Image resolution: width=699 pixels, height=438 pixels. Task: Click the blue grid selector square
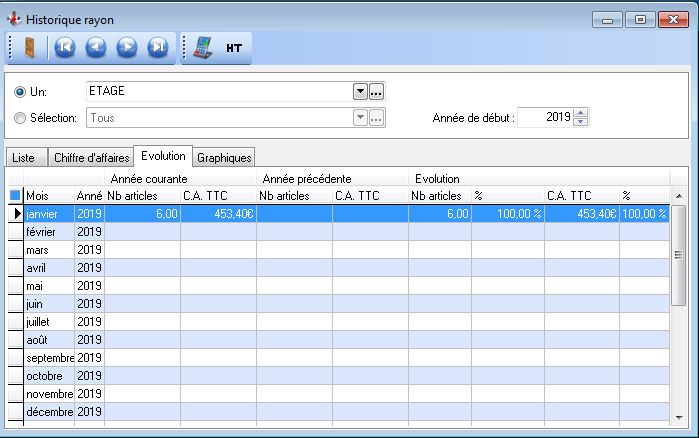pyautogui.click(x=14, y=196)
